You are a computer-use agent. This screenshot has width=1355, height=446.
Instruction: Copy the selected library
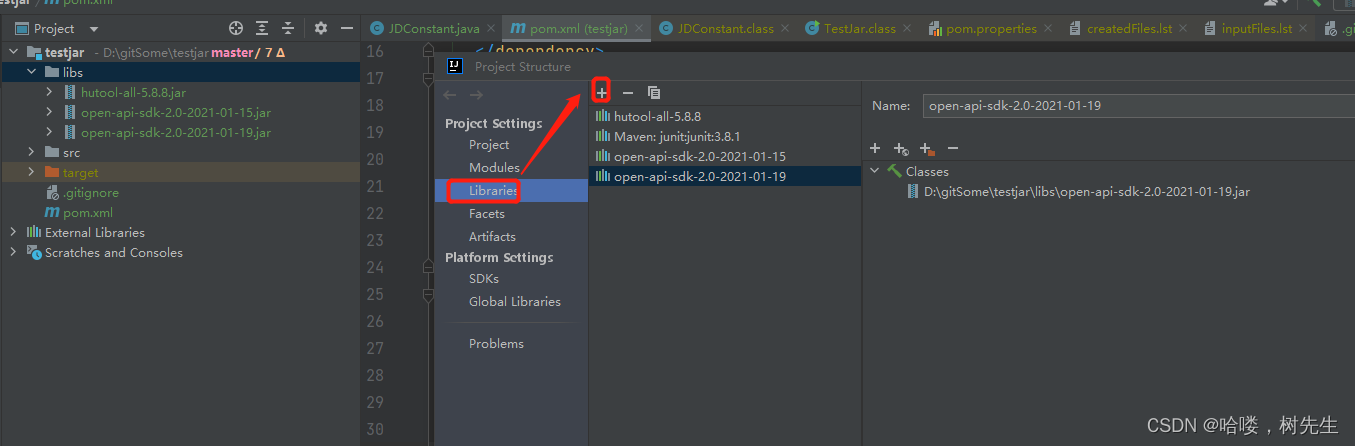[654, 92]
